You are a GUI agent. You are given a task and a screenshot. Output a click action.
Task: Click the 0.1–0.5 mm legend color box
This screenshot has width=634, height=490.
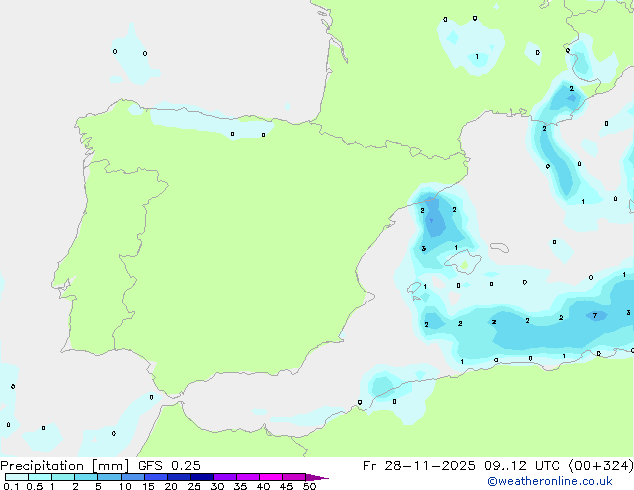click(17, 477)
